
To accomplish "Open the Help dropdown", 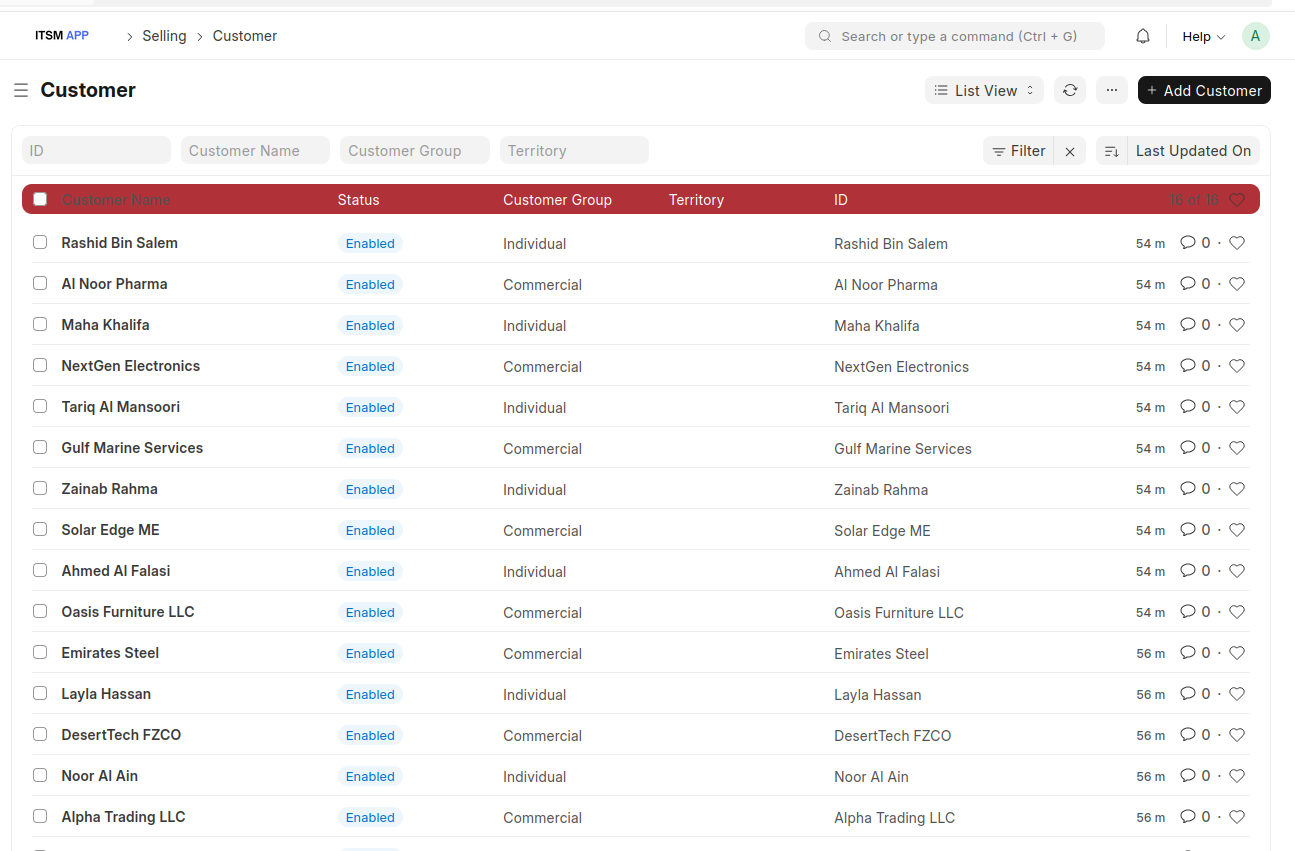I will [x=1202, y=36].
